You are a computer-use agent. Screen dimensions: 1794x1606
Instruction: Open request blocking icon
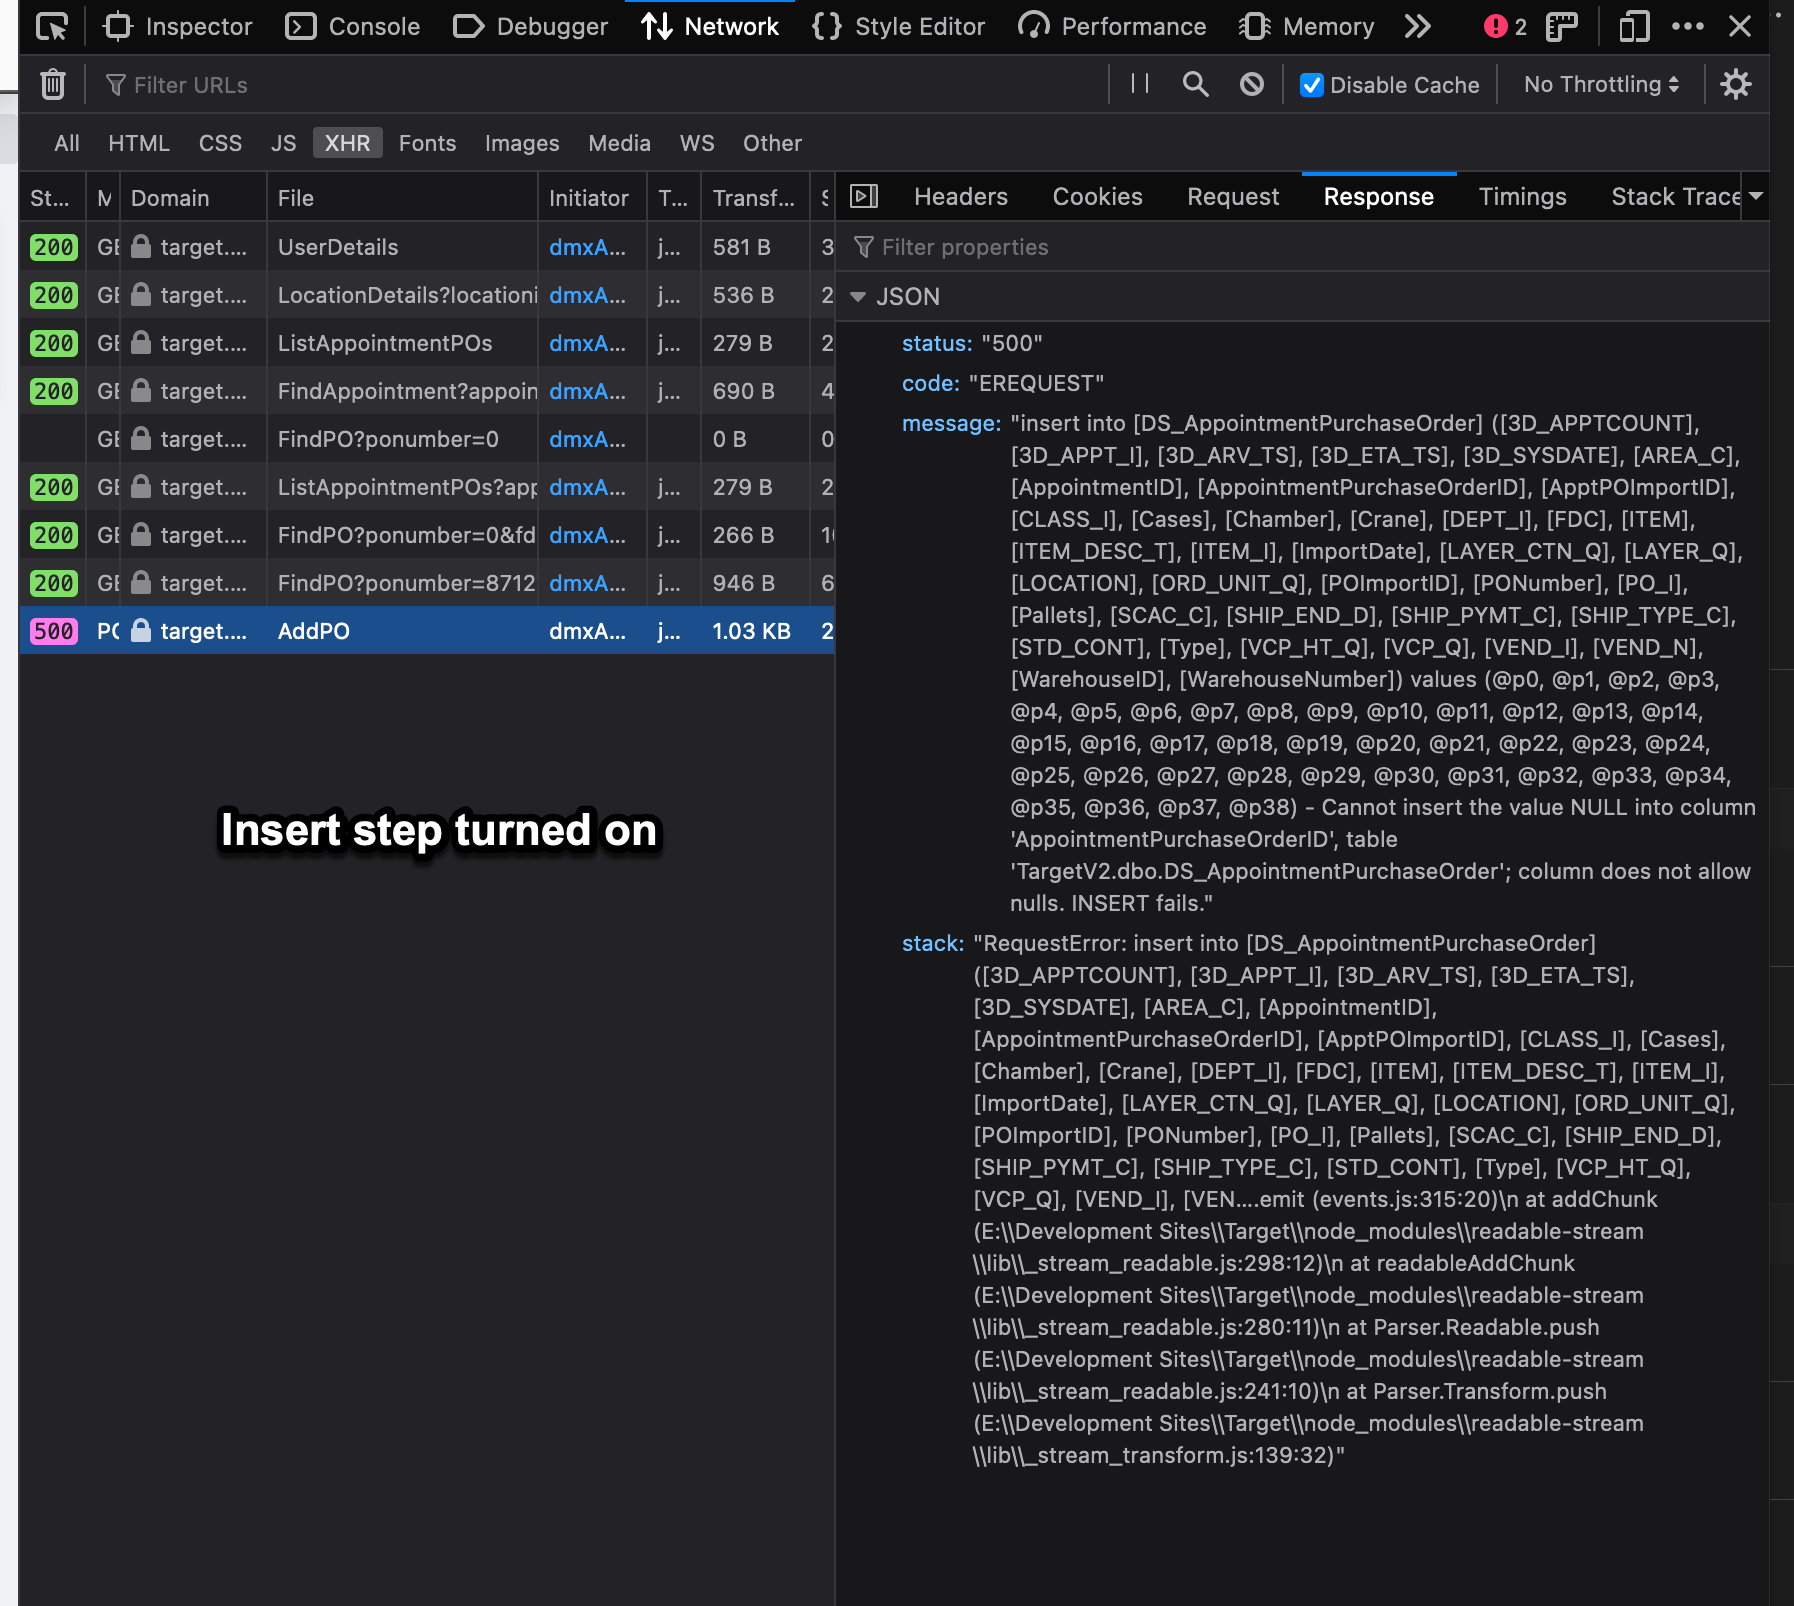point(1251,84)
